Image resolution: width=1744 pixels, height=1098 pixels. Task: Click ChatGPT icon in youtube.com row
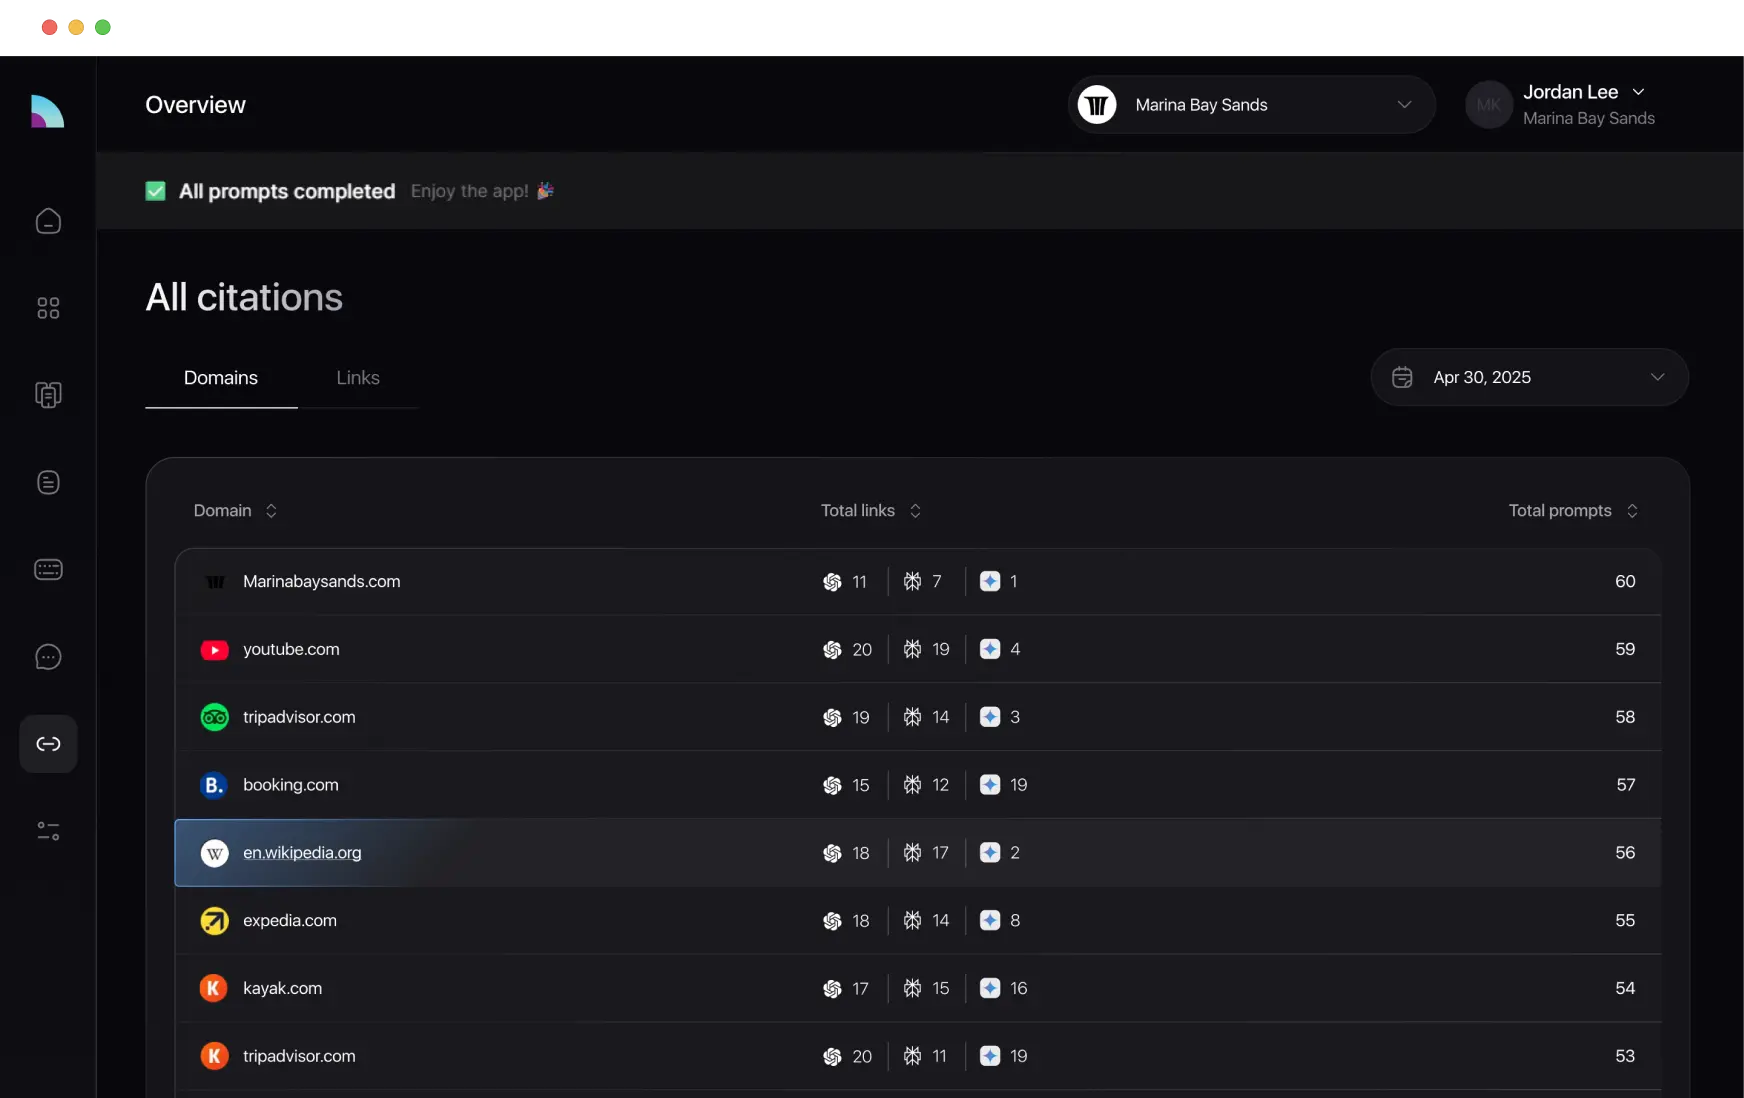tap(832, 650)
